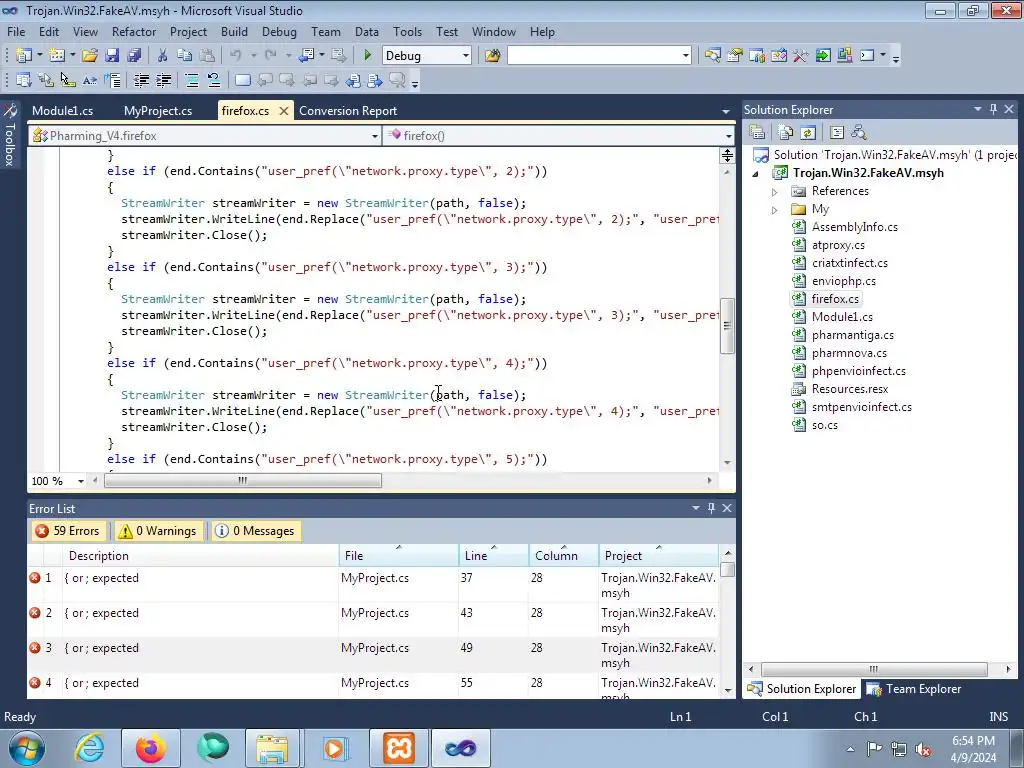Open Solution Explorer from the main toolbar icon

pyautogui.click(x=712, y=56)
